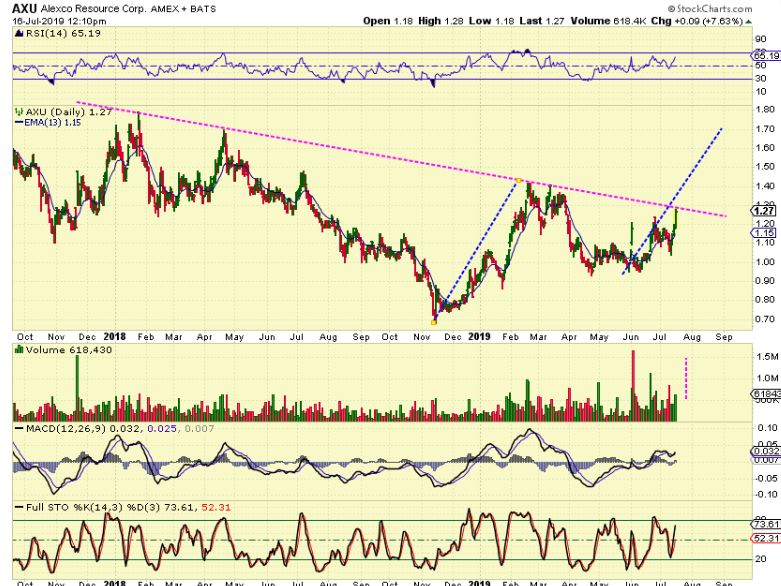
Task: Click the Low 1.18 value in header
Action: [491, 21]
